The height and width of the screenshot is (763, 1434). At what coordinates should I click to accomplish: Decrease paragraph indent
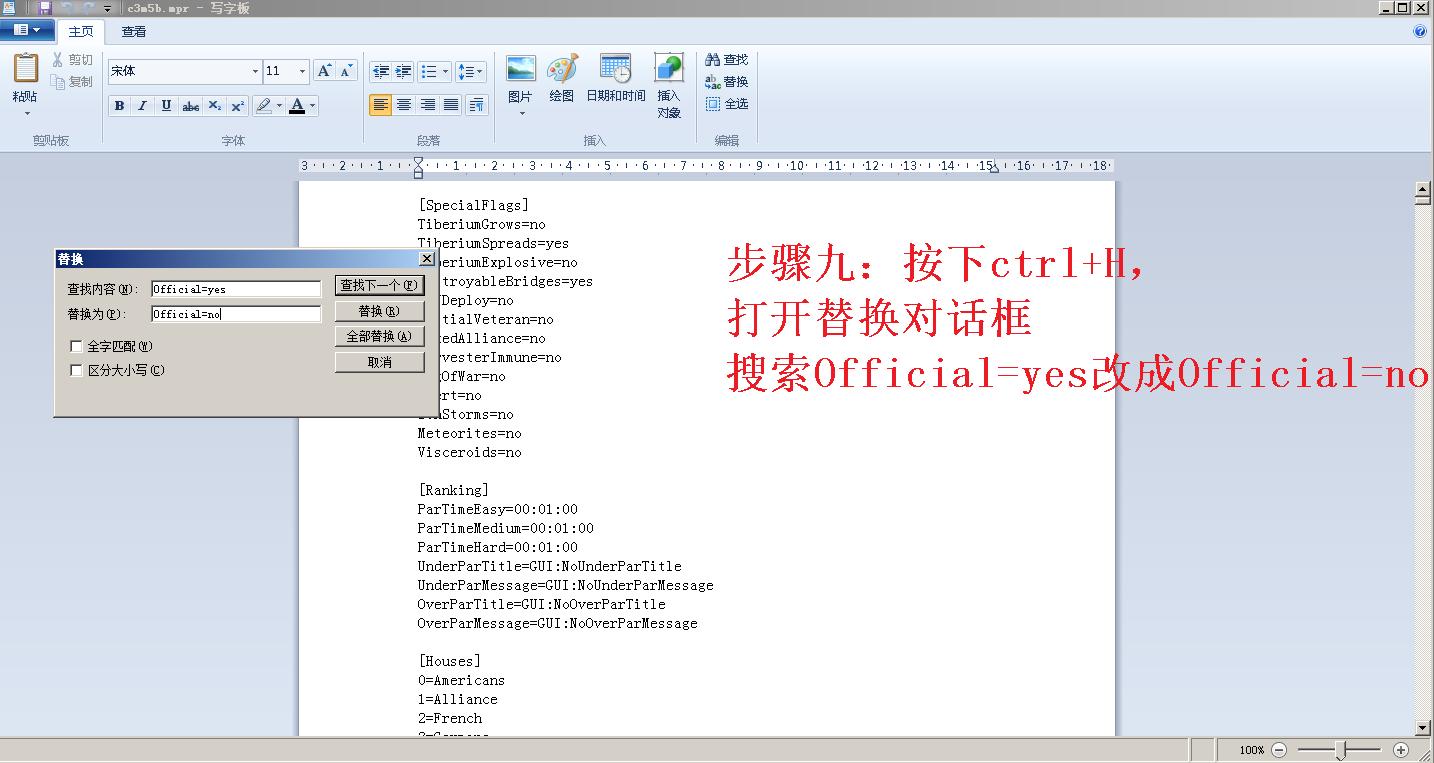tap(380, 72)
